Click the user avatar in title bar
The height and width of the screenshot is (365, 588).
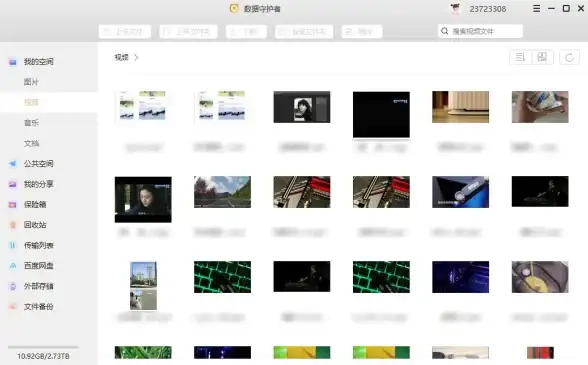click(456, 8)
